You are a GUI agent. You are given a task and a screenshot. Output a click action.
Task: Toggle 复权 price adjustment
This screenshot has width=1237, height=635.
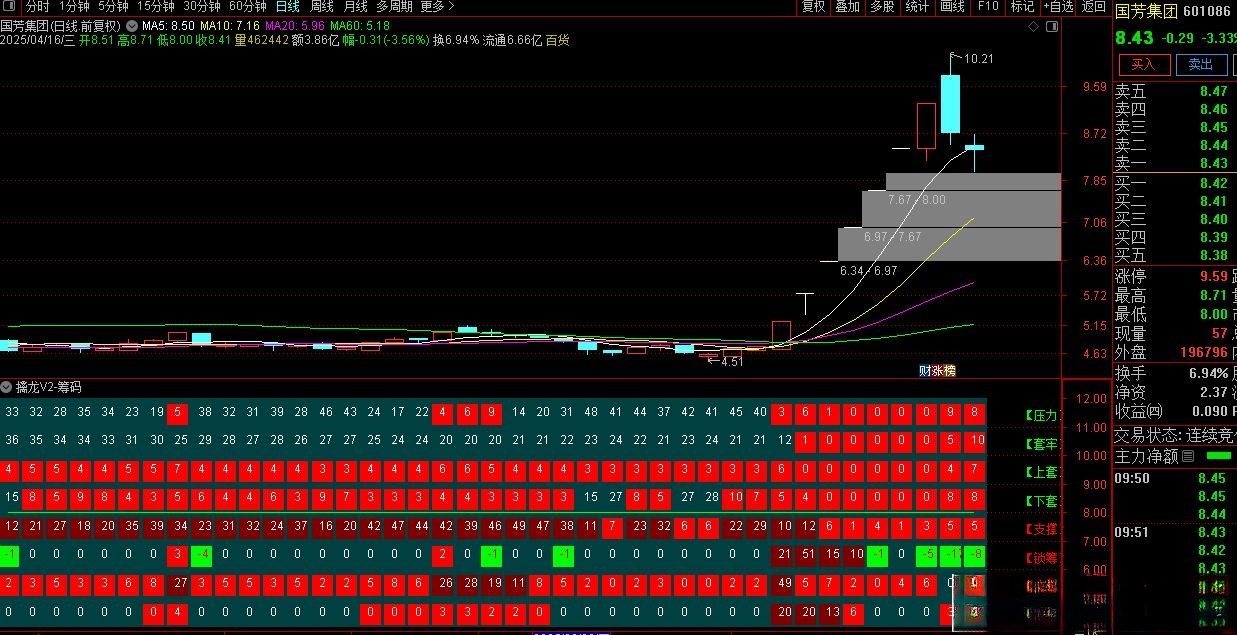pos(814,7)
